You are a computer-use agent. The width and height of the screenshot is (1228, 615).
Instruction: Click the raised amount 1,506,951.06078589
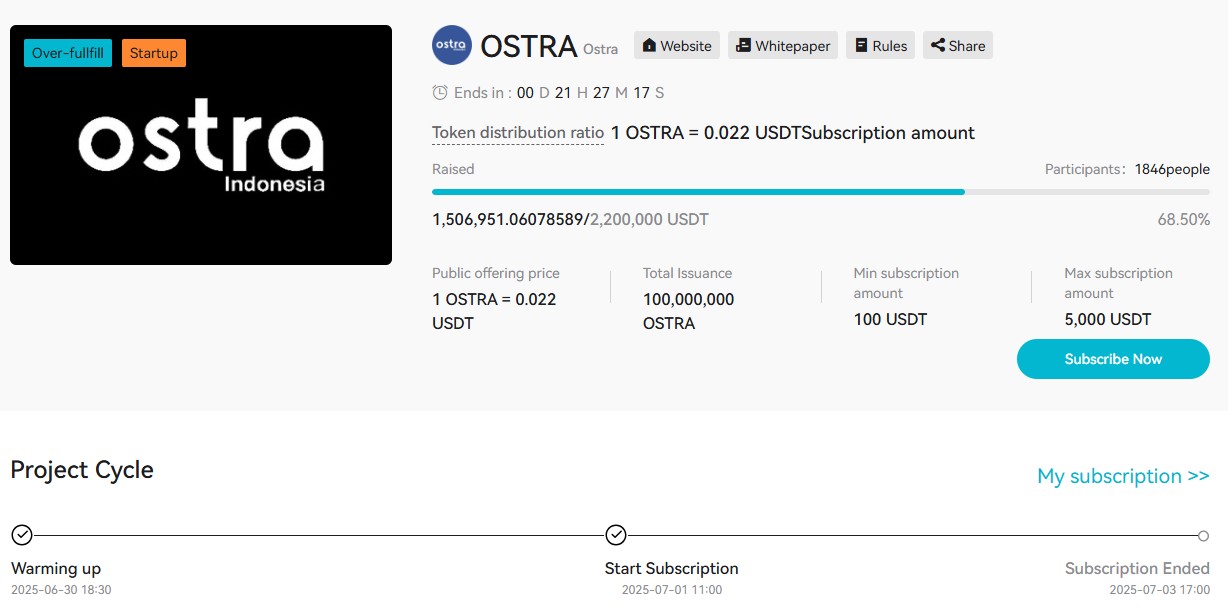[508, 219]
